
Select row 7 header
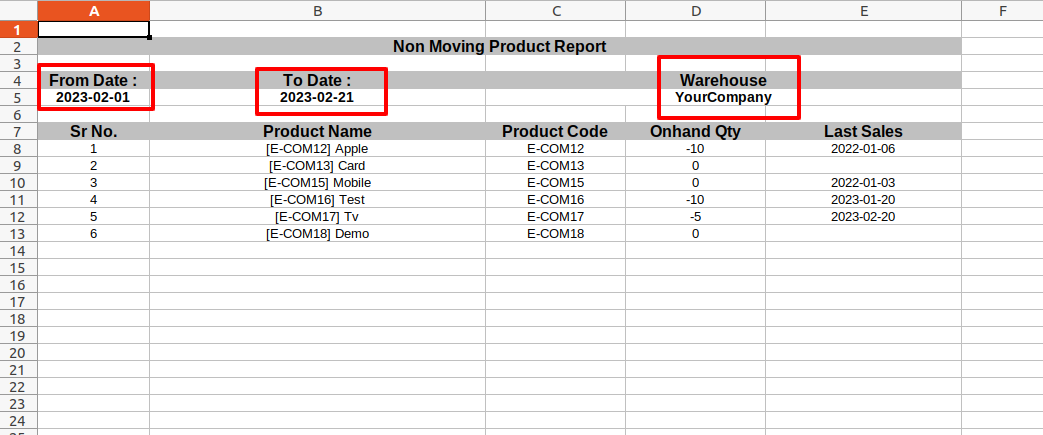19,132
